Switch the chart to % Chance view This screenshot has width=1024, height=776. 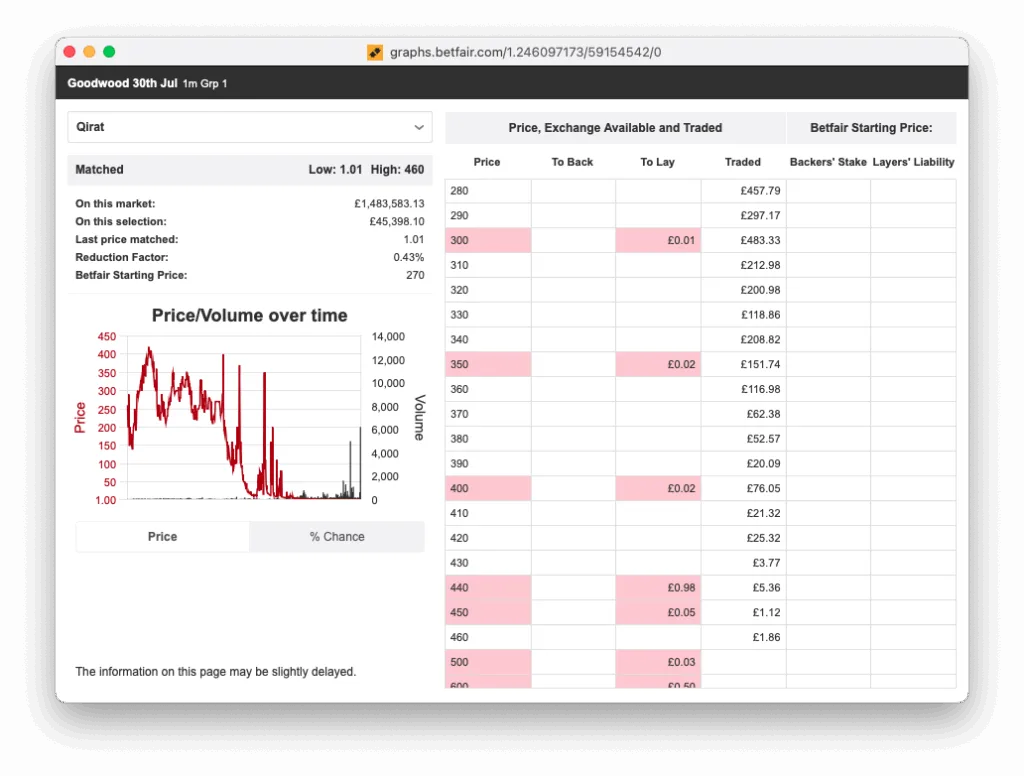point(337,536)
